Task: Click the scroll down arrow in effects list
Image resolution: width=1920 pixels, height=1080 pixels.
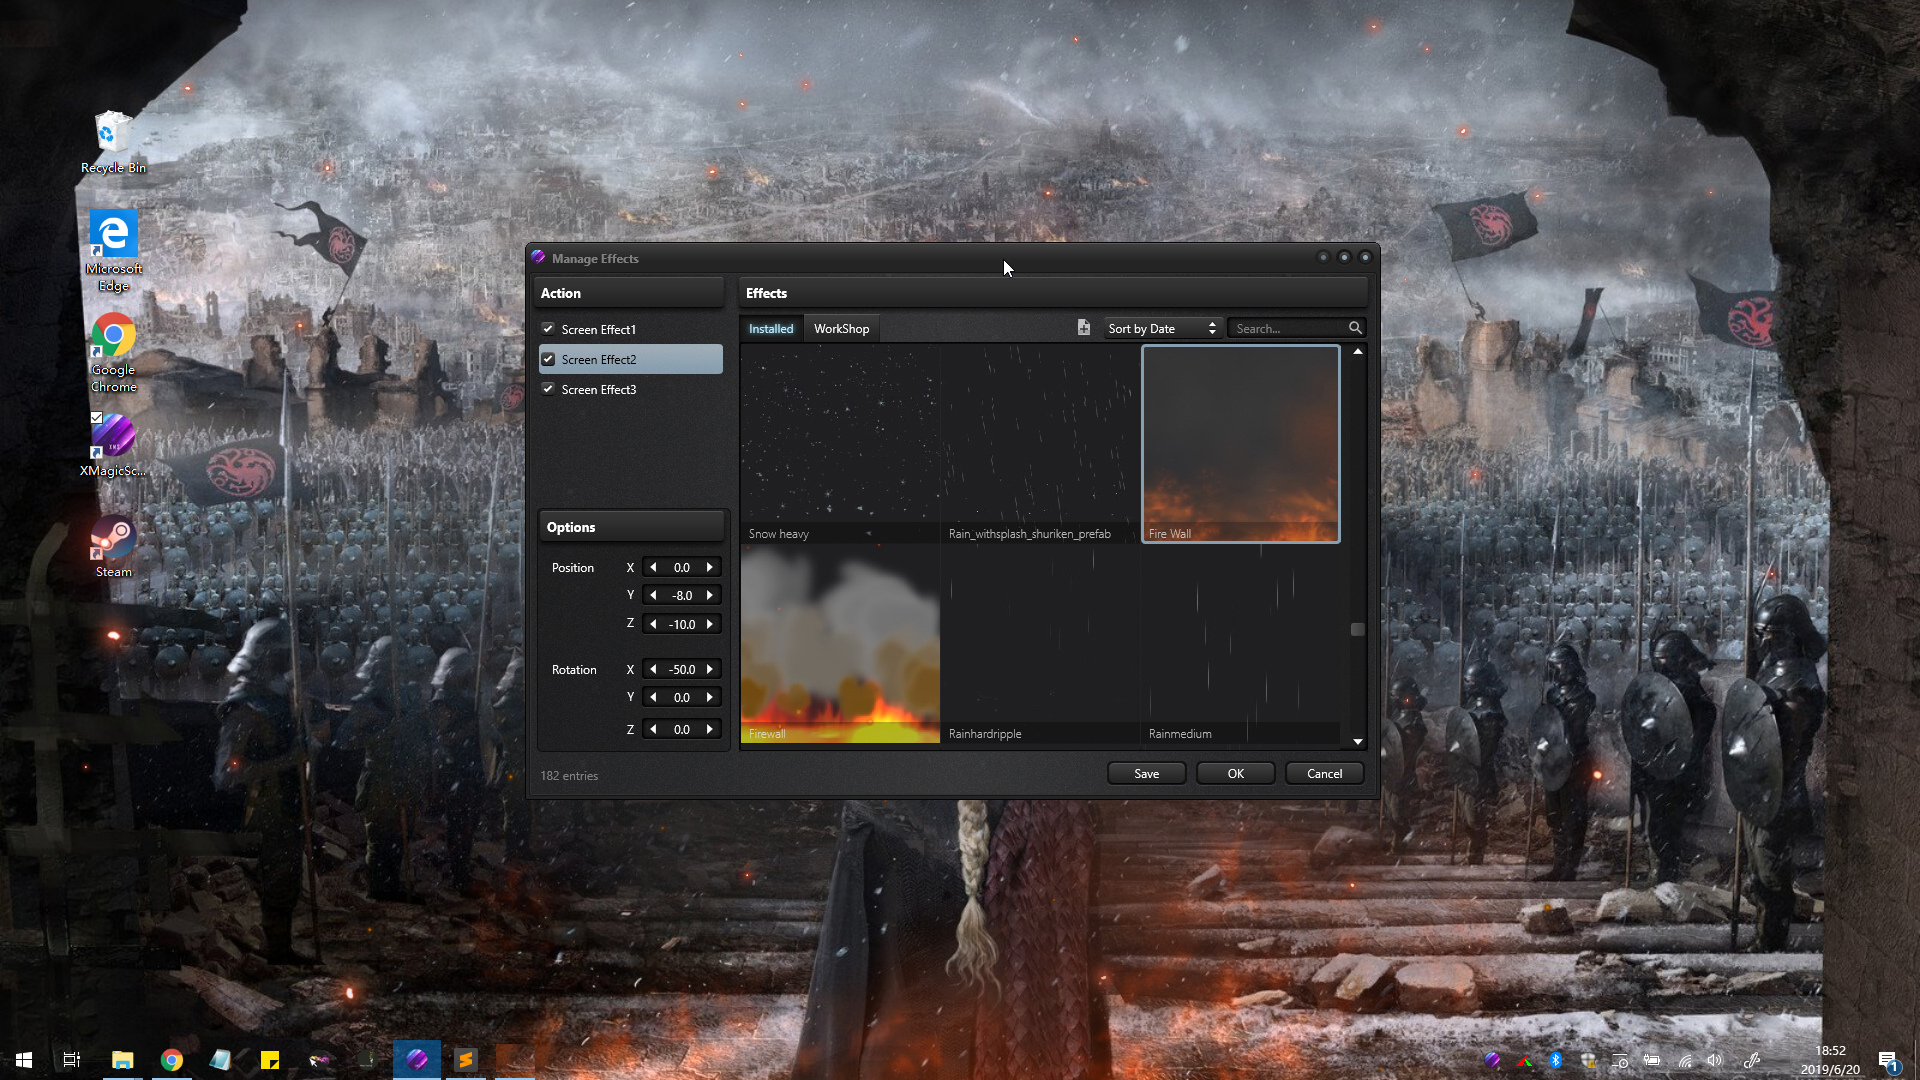Action: [x=1357, y=742]
